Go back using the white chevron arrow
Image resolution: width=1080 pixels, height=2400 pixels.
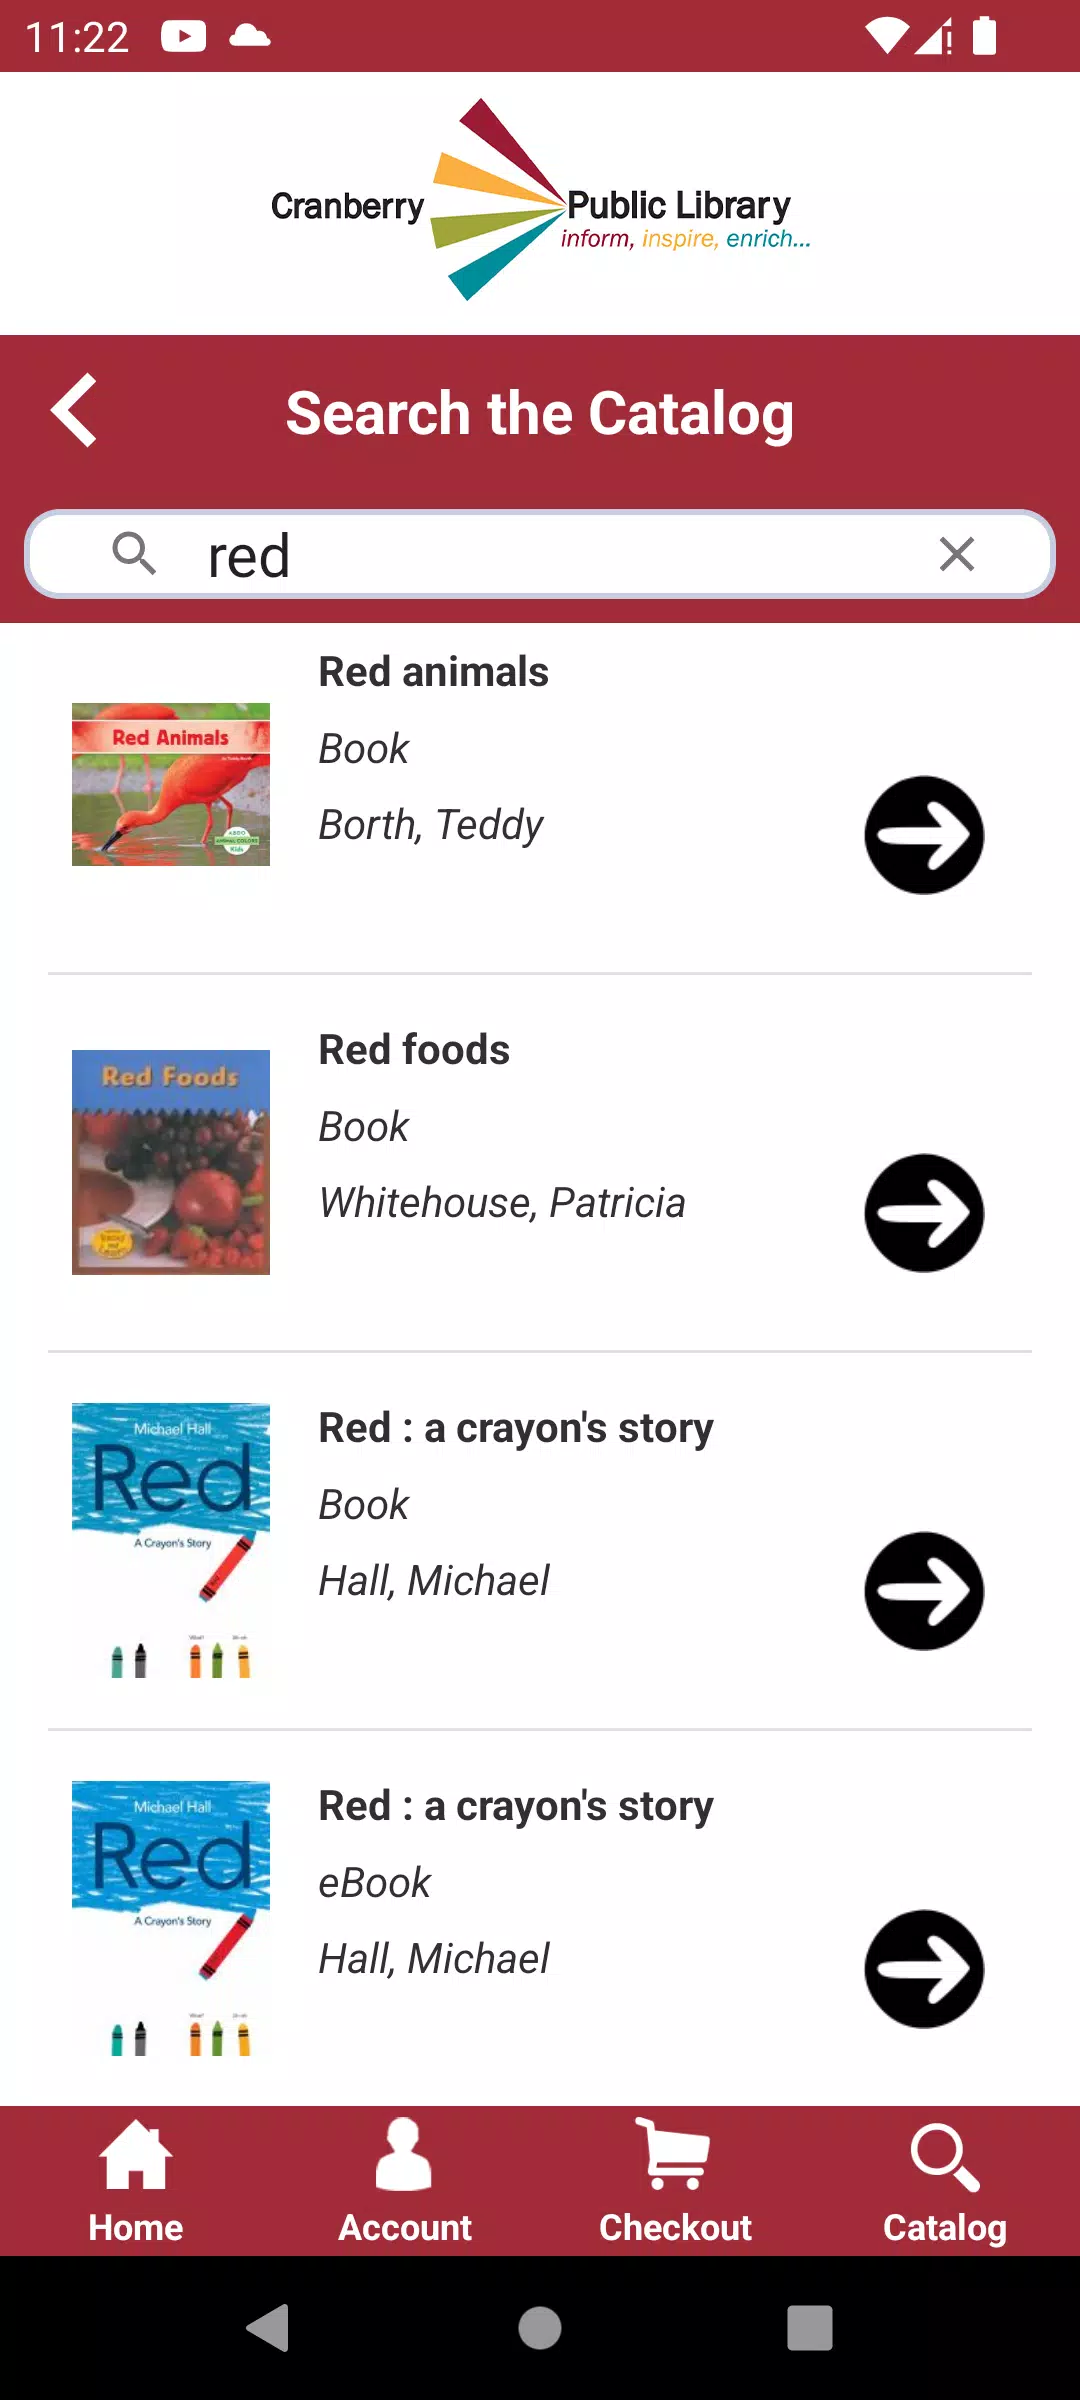coord(74,410)
